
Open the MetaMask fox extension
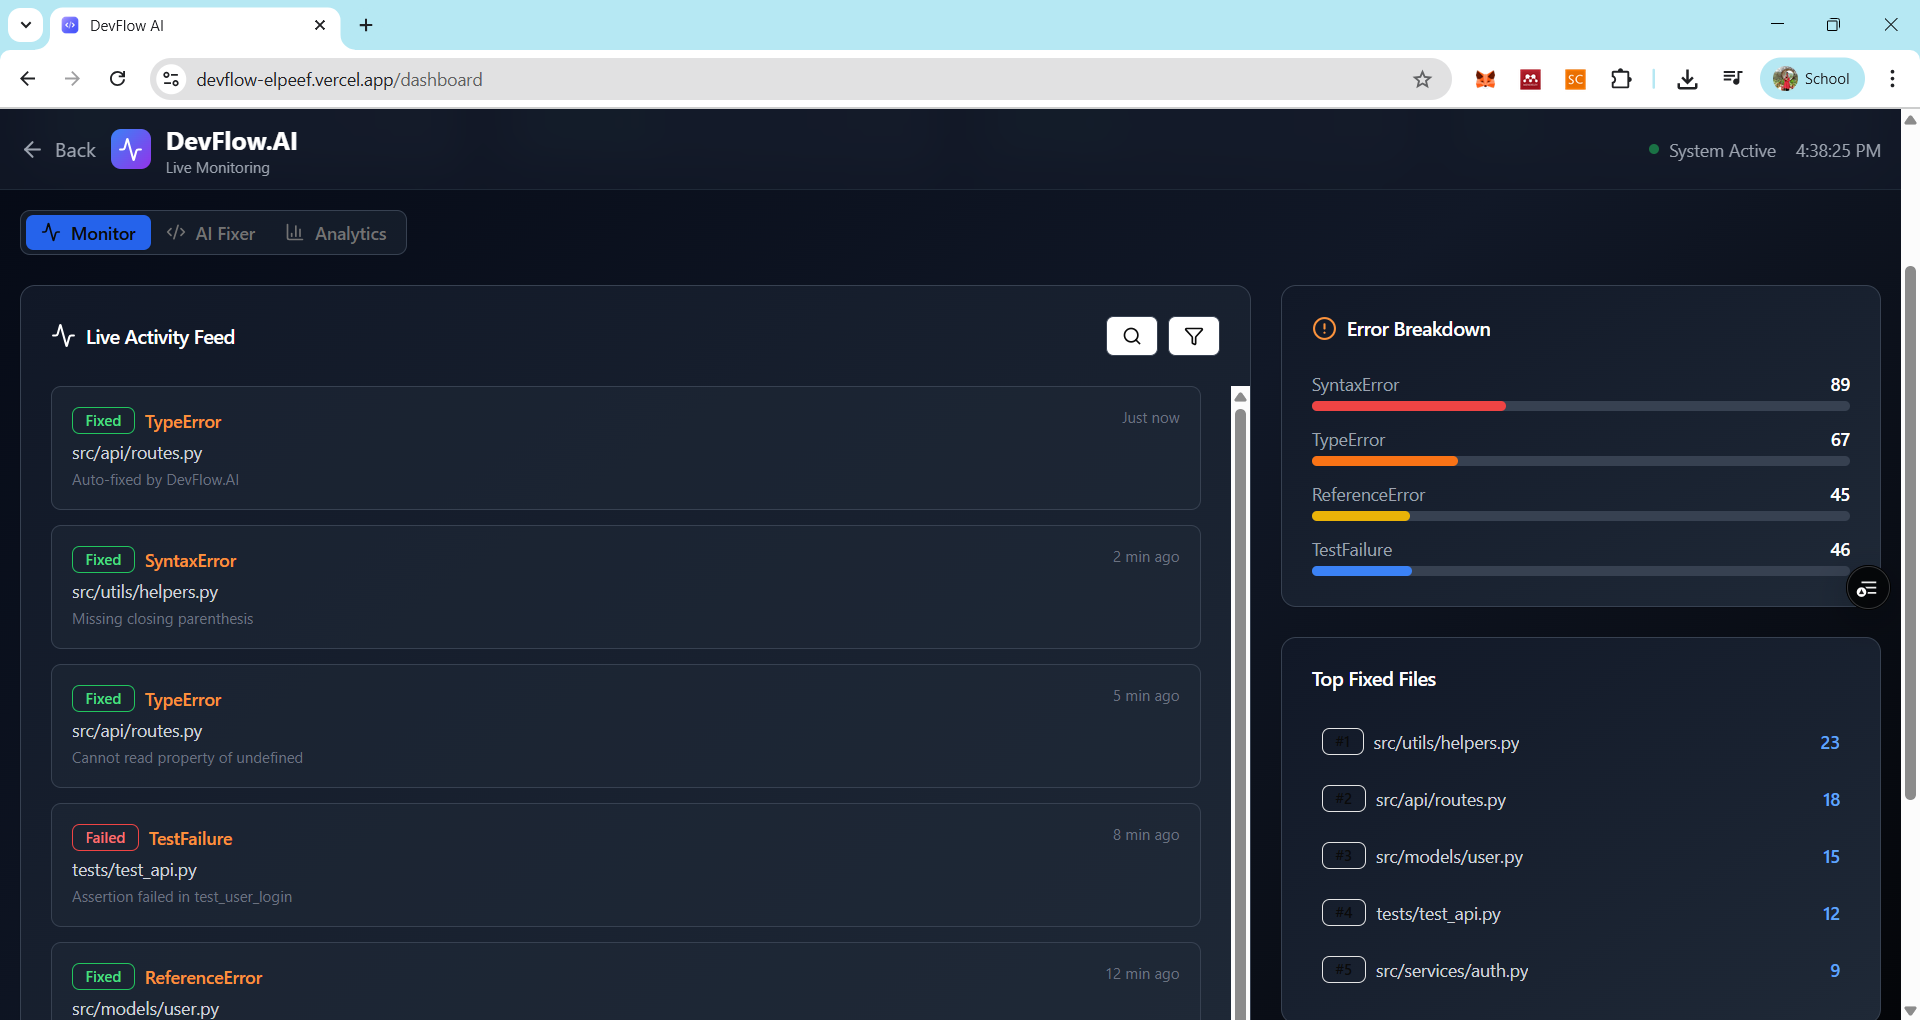coord(1485,79)
